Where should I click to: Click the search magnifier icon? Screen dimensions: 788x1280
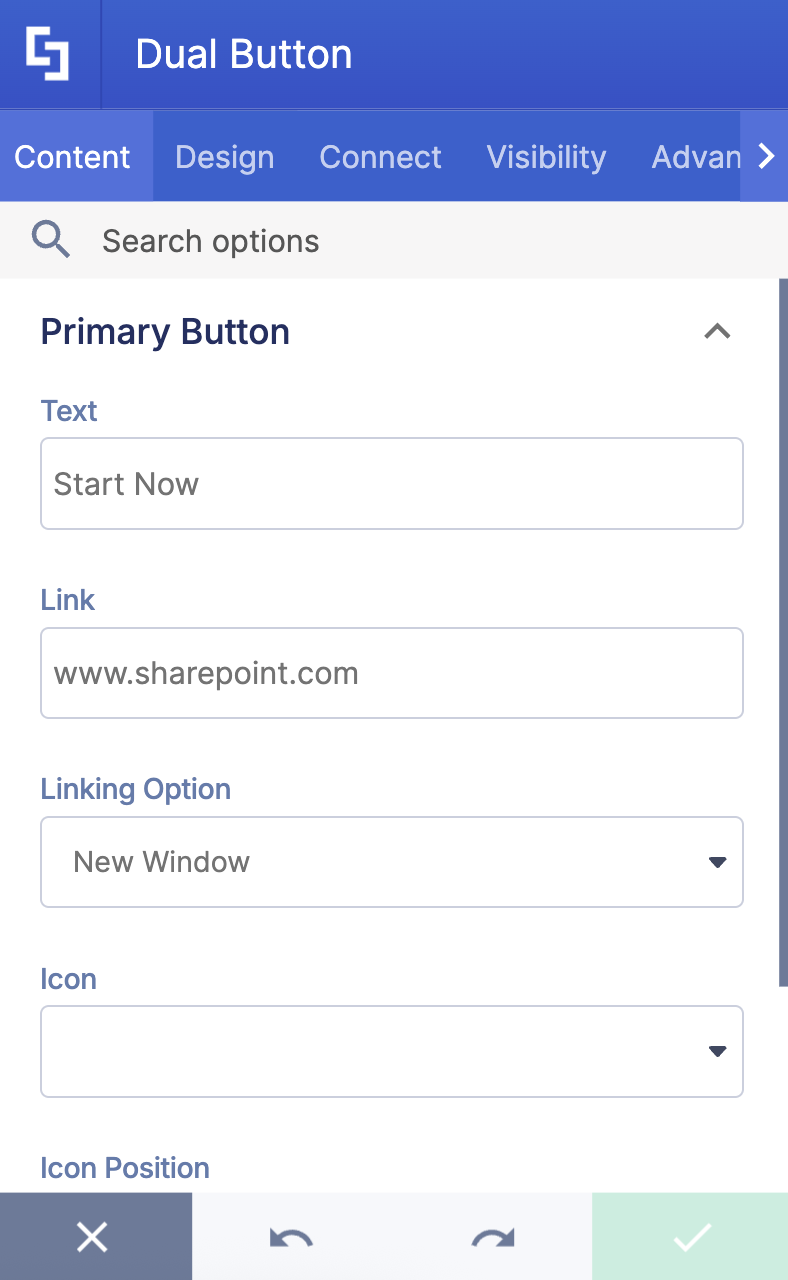pyautogui.click(x=50, y=240)
